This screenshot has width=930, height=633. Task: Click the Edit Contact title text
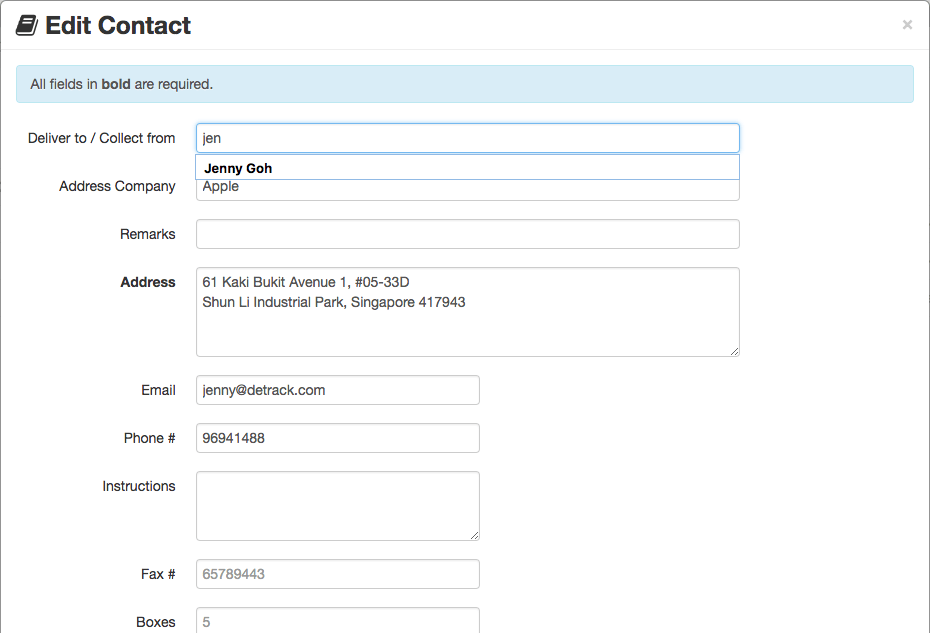click(x=118, y=26)
